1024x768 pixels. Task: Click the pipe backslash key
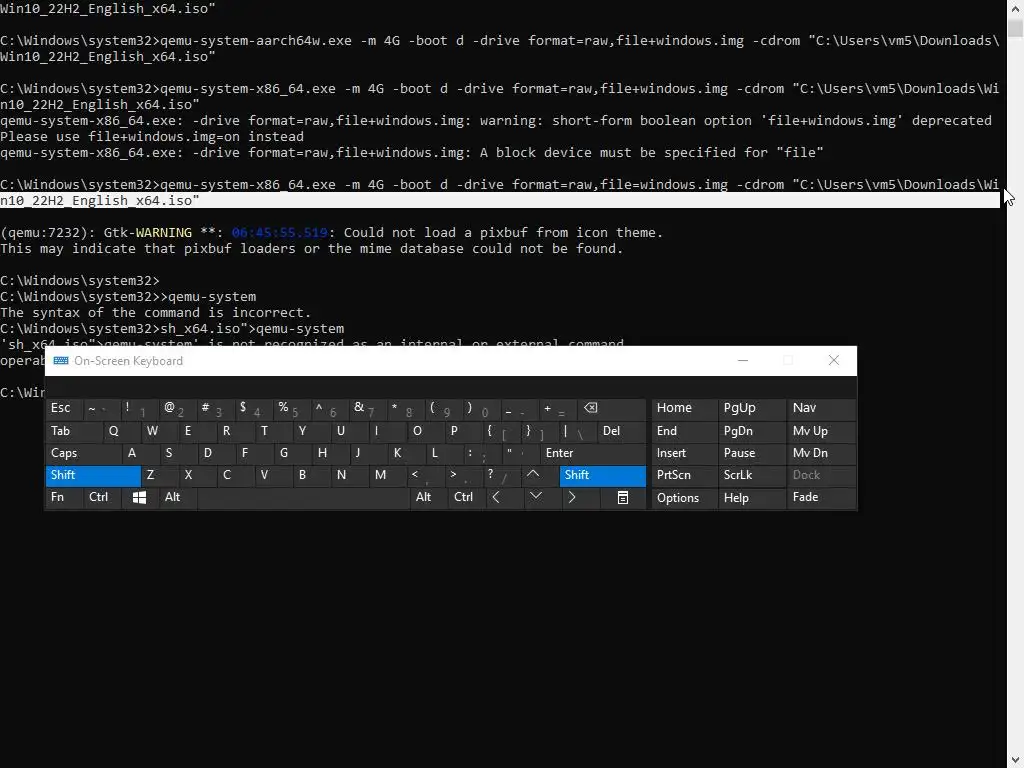(577, 431)
